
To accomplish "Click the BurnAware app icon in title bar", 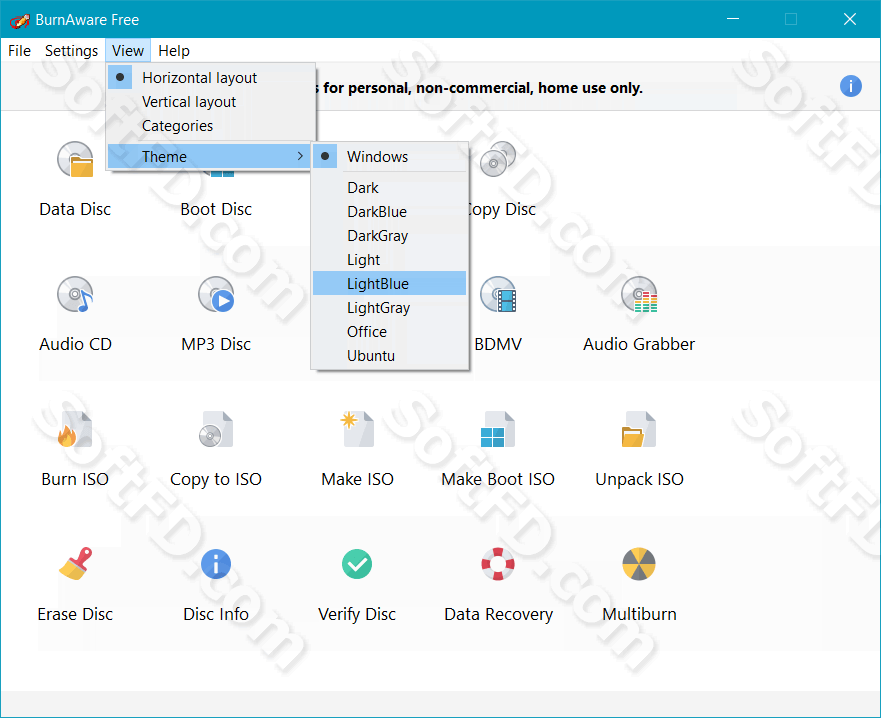I will tap(19, 20).
